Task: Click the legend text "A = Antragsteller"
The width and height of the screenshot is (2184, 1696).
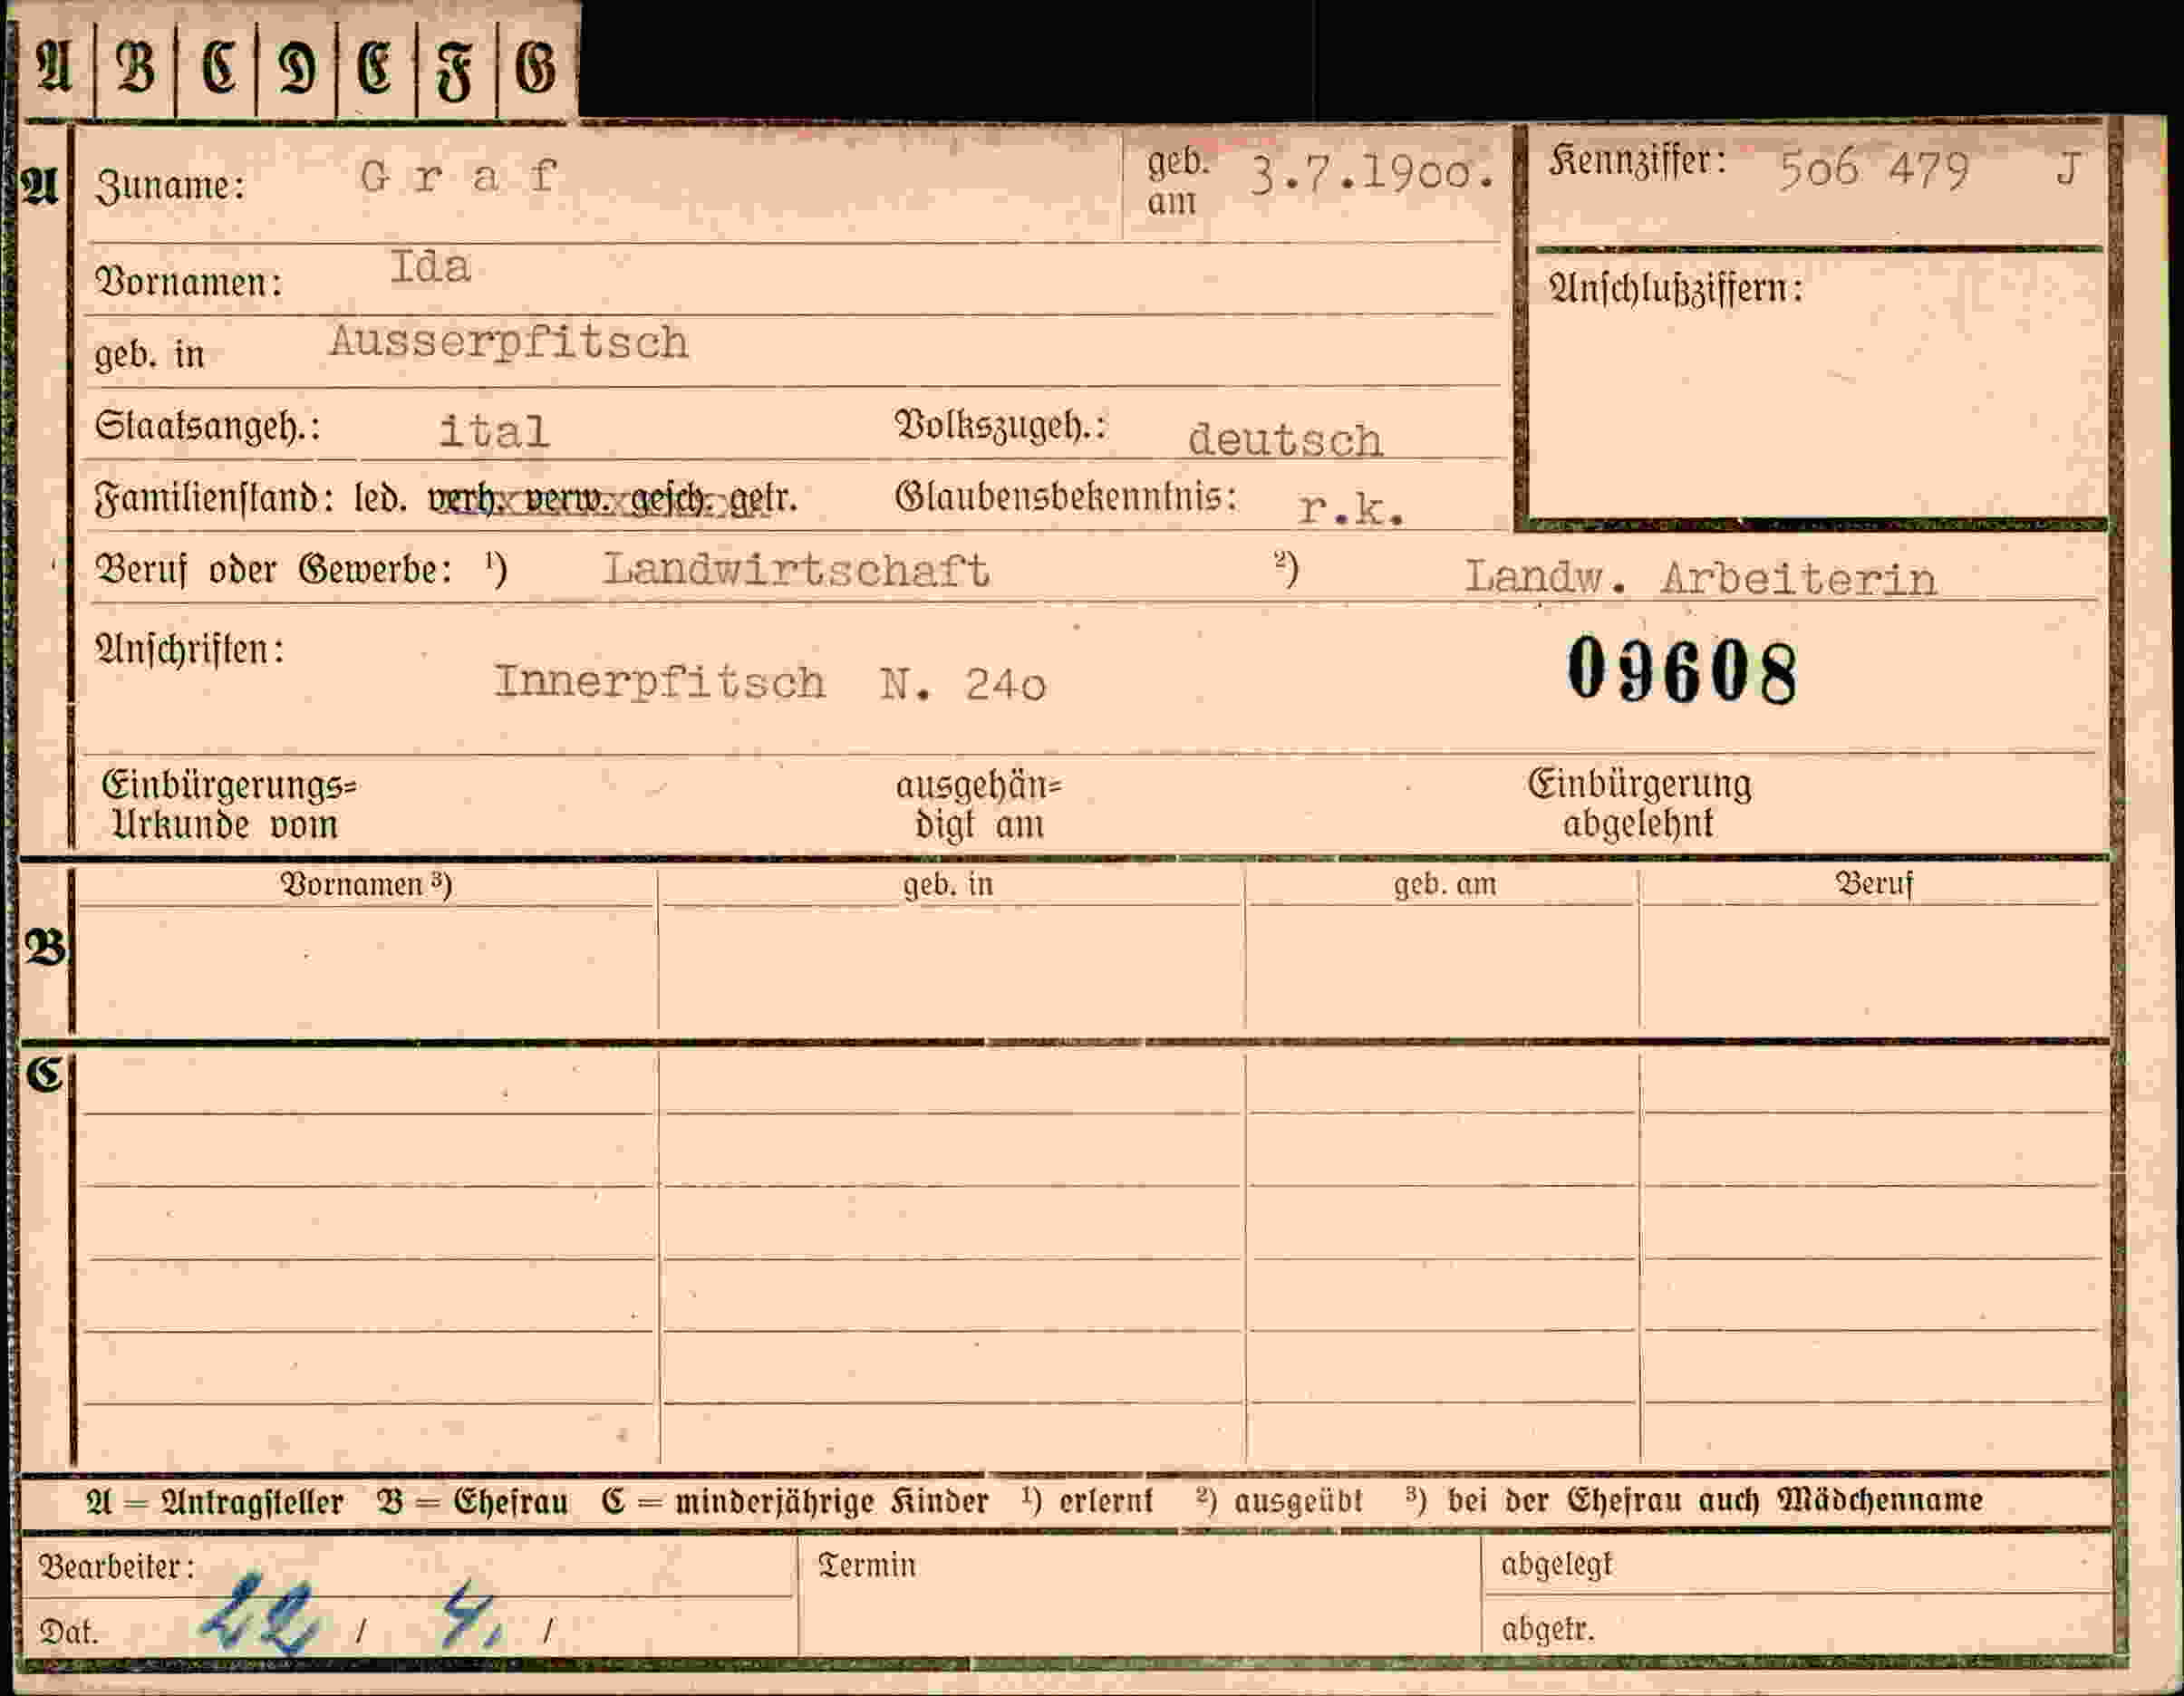Action: click(214, 1502)
